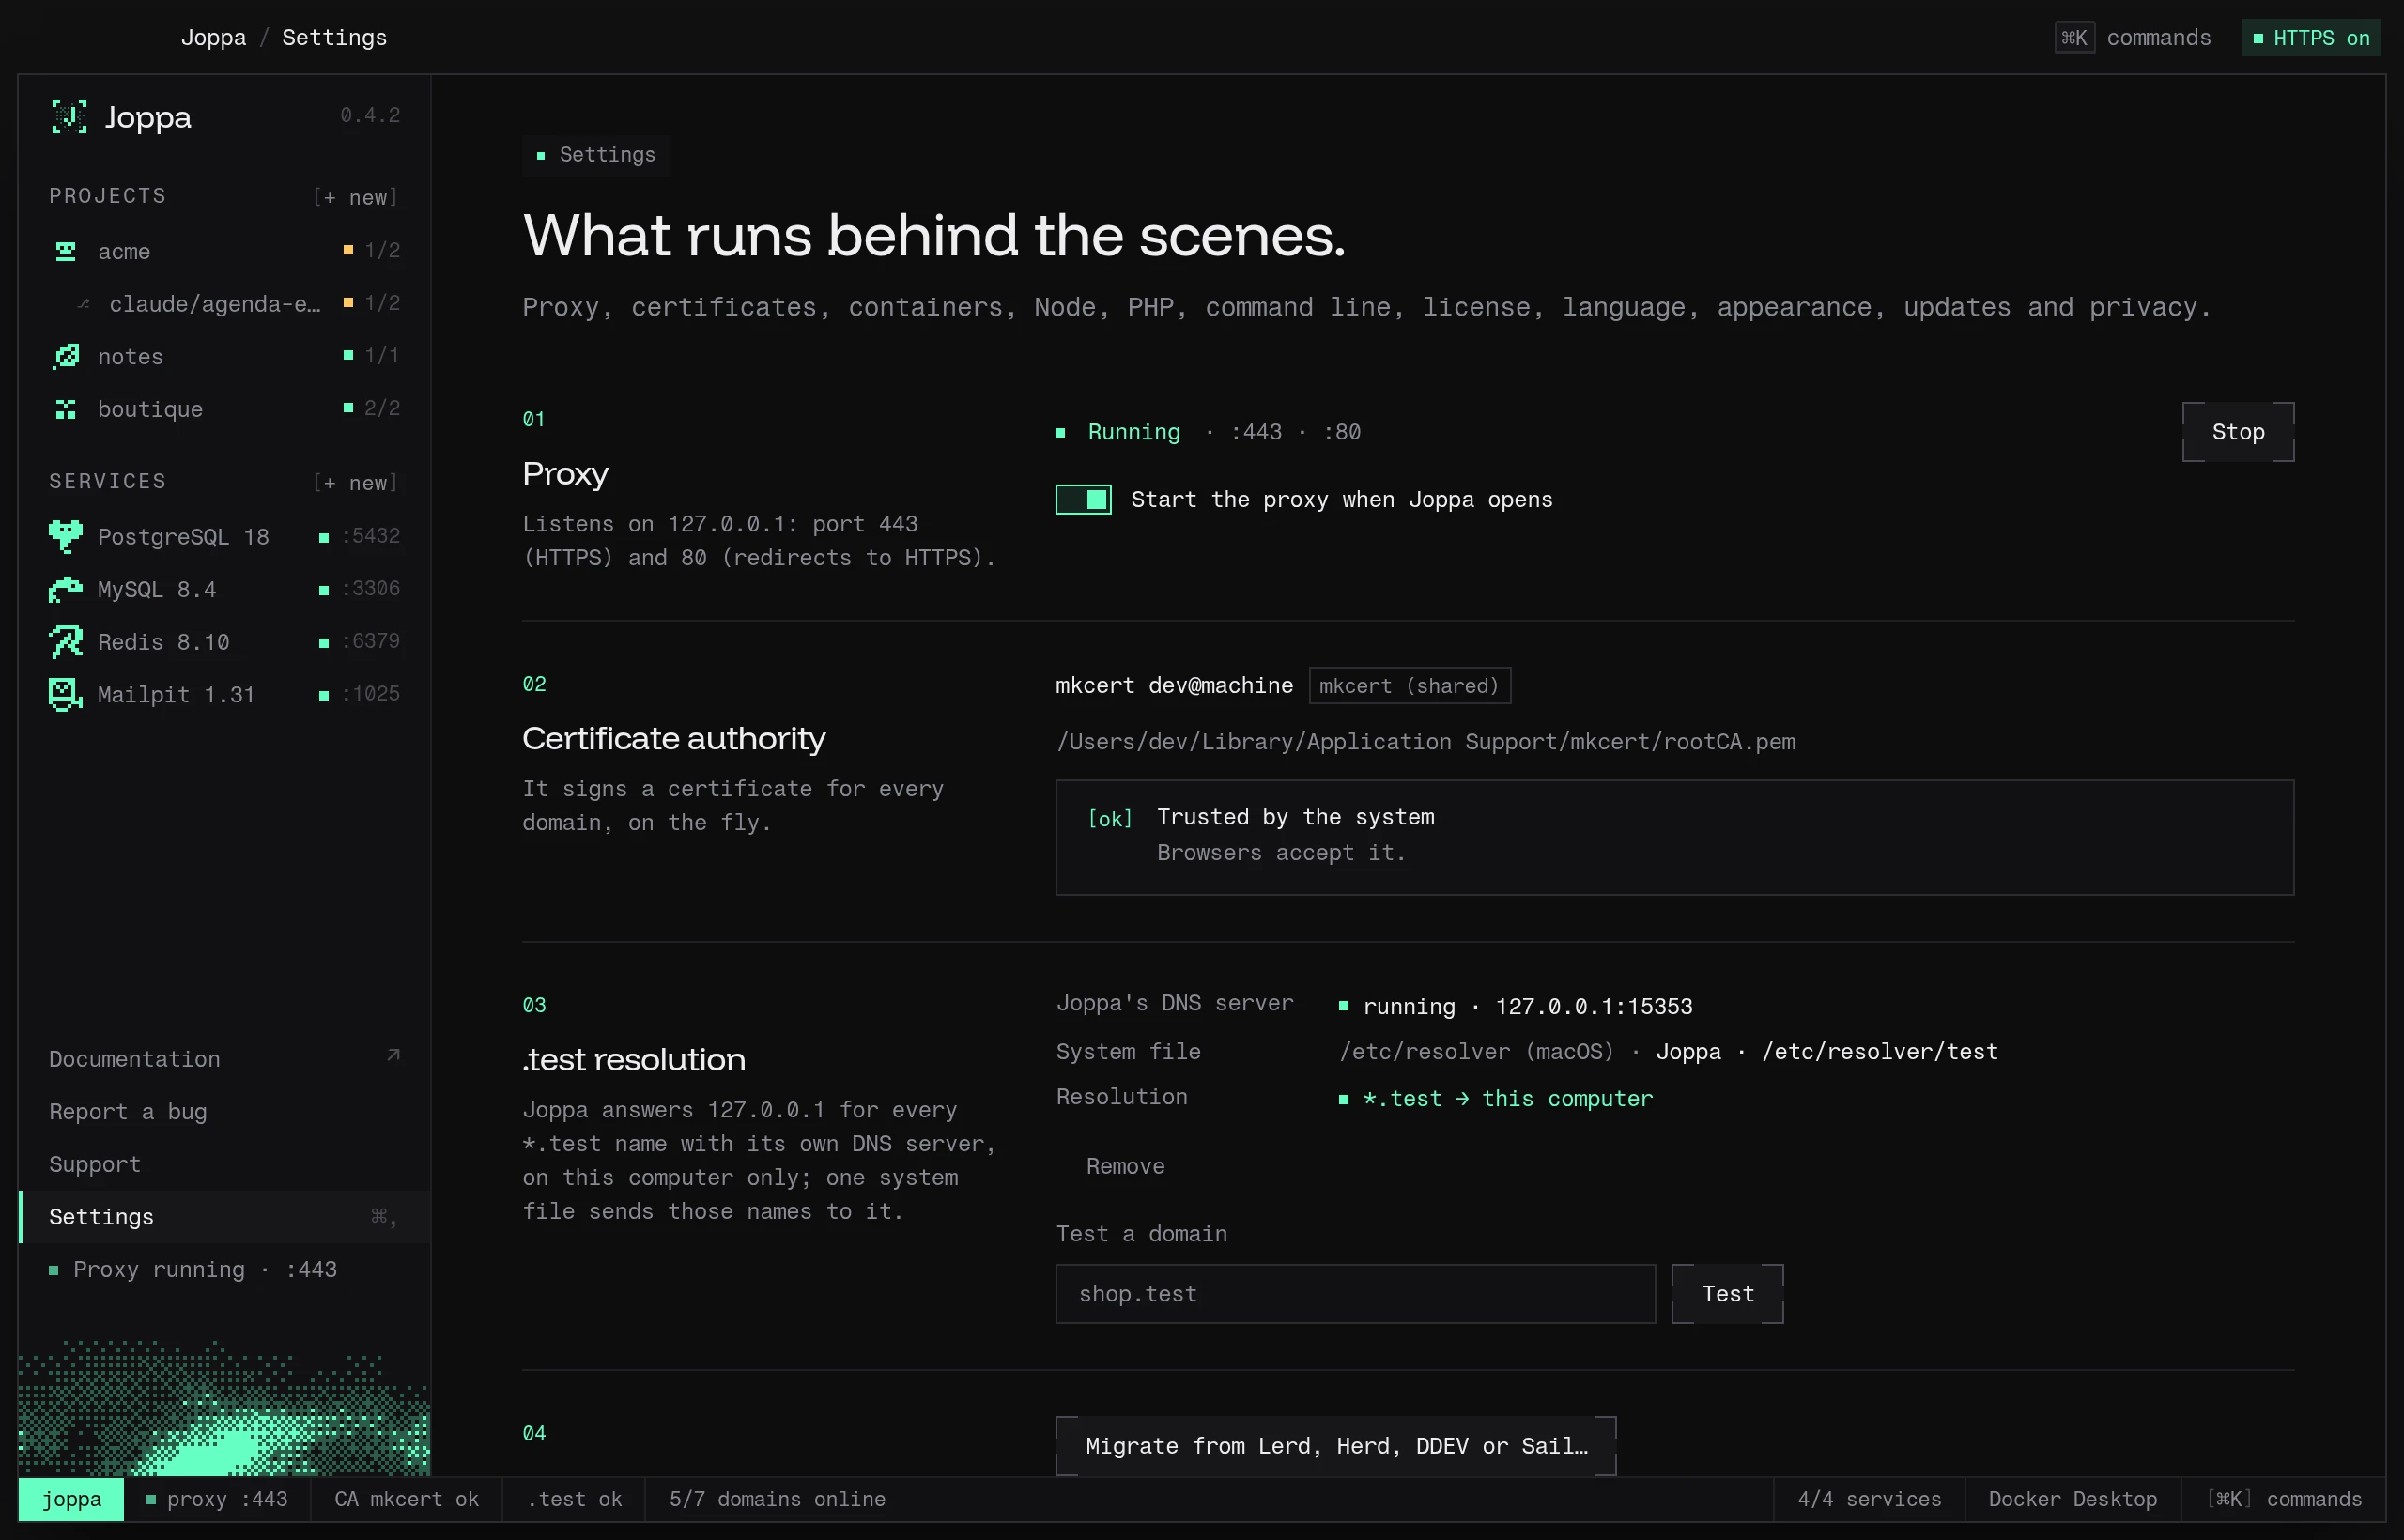Select the claude/agenda-e… branch row
Screen dimensions: 2404x1540
(225, 304)
